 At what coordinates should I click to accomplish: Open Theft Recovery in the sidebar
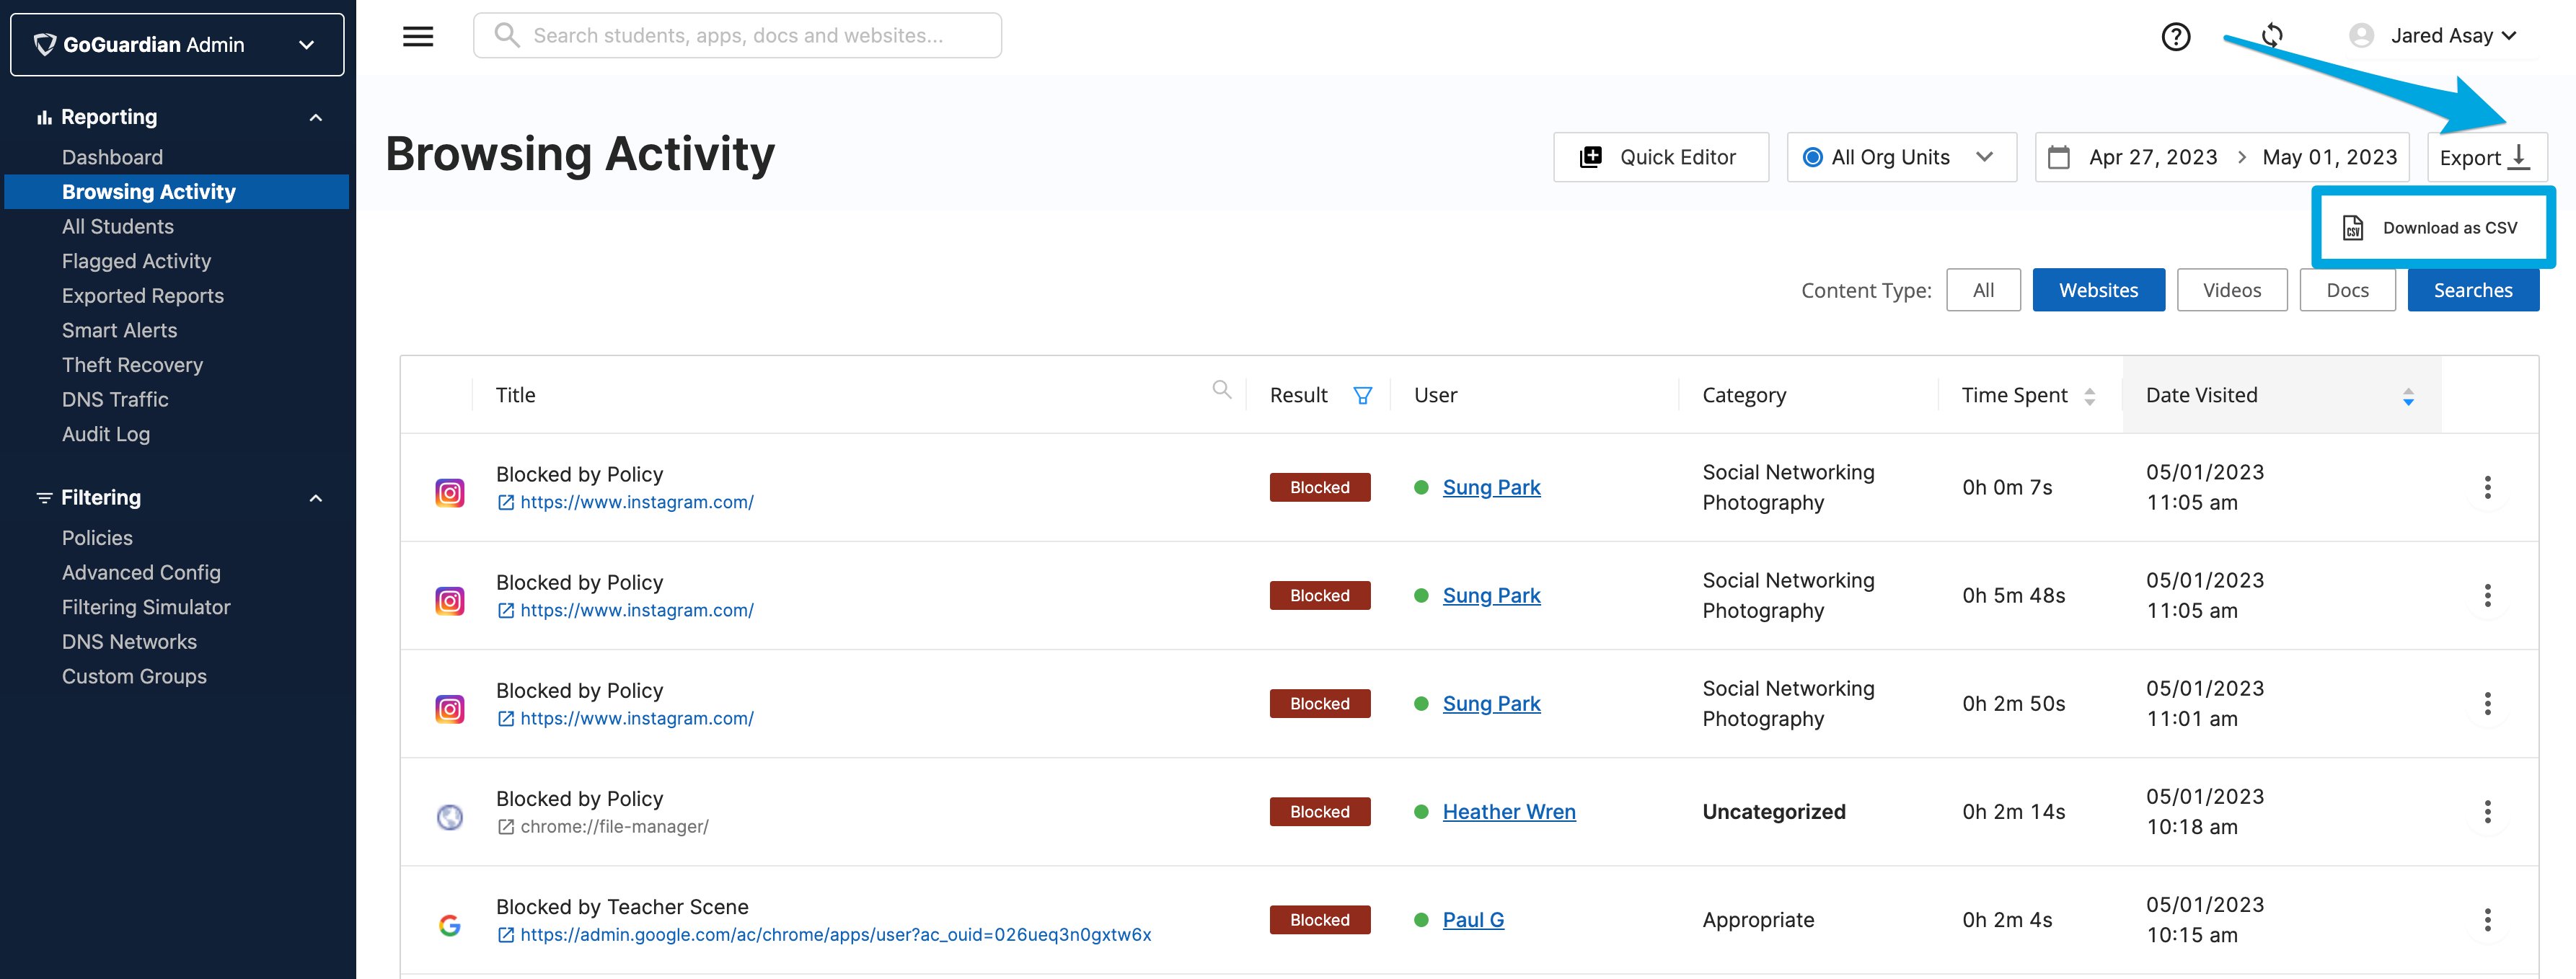[132, 365]
